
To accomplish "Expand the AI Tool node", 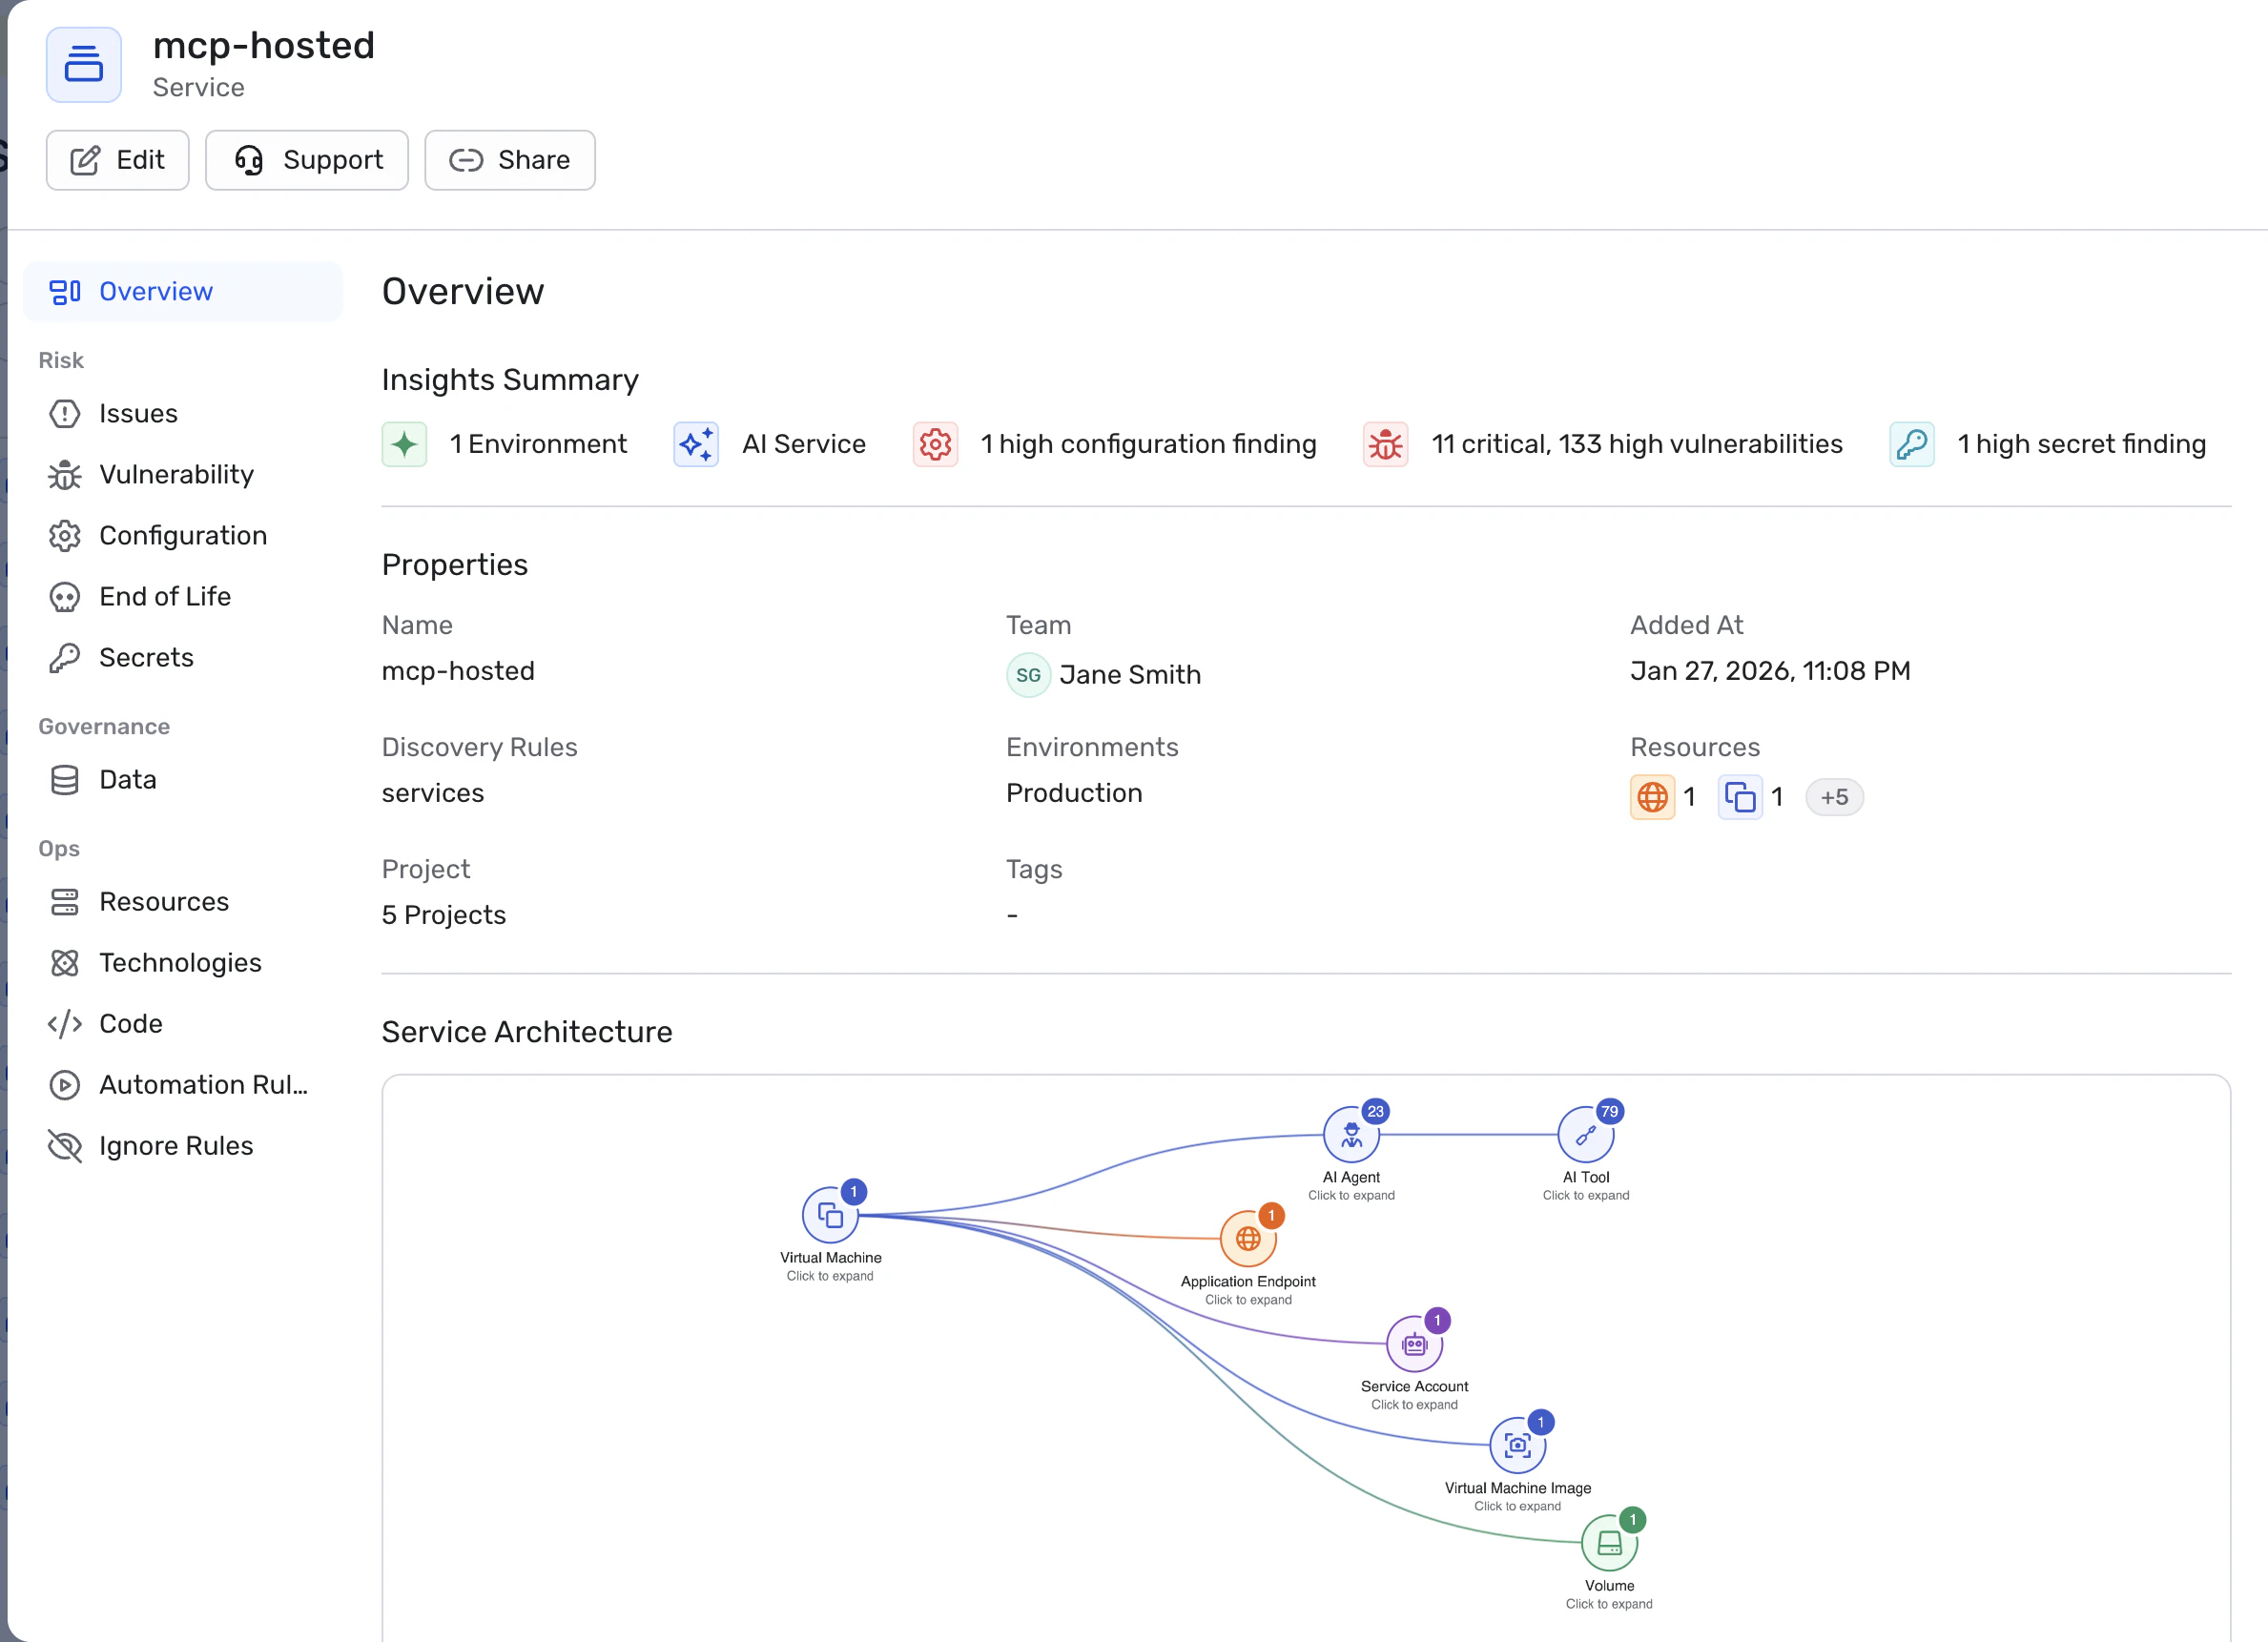I will pyautogui.click(x=1585, y=1135).
